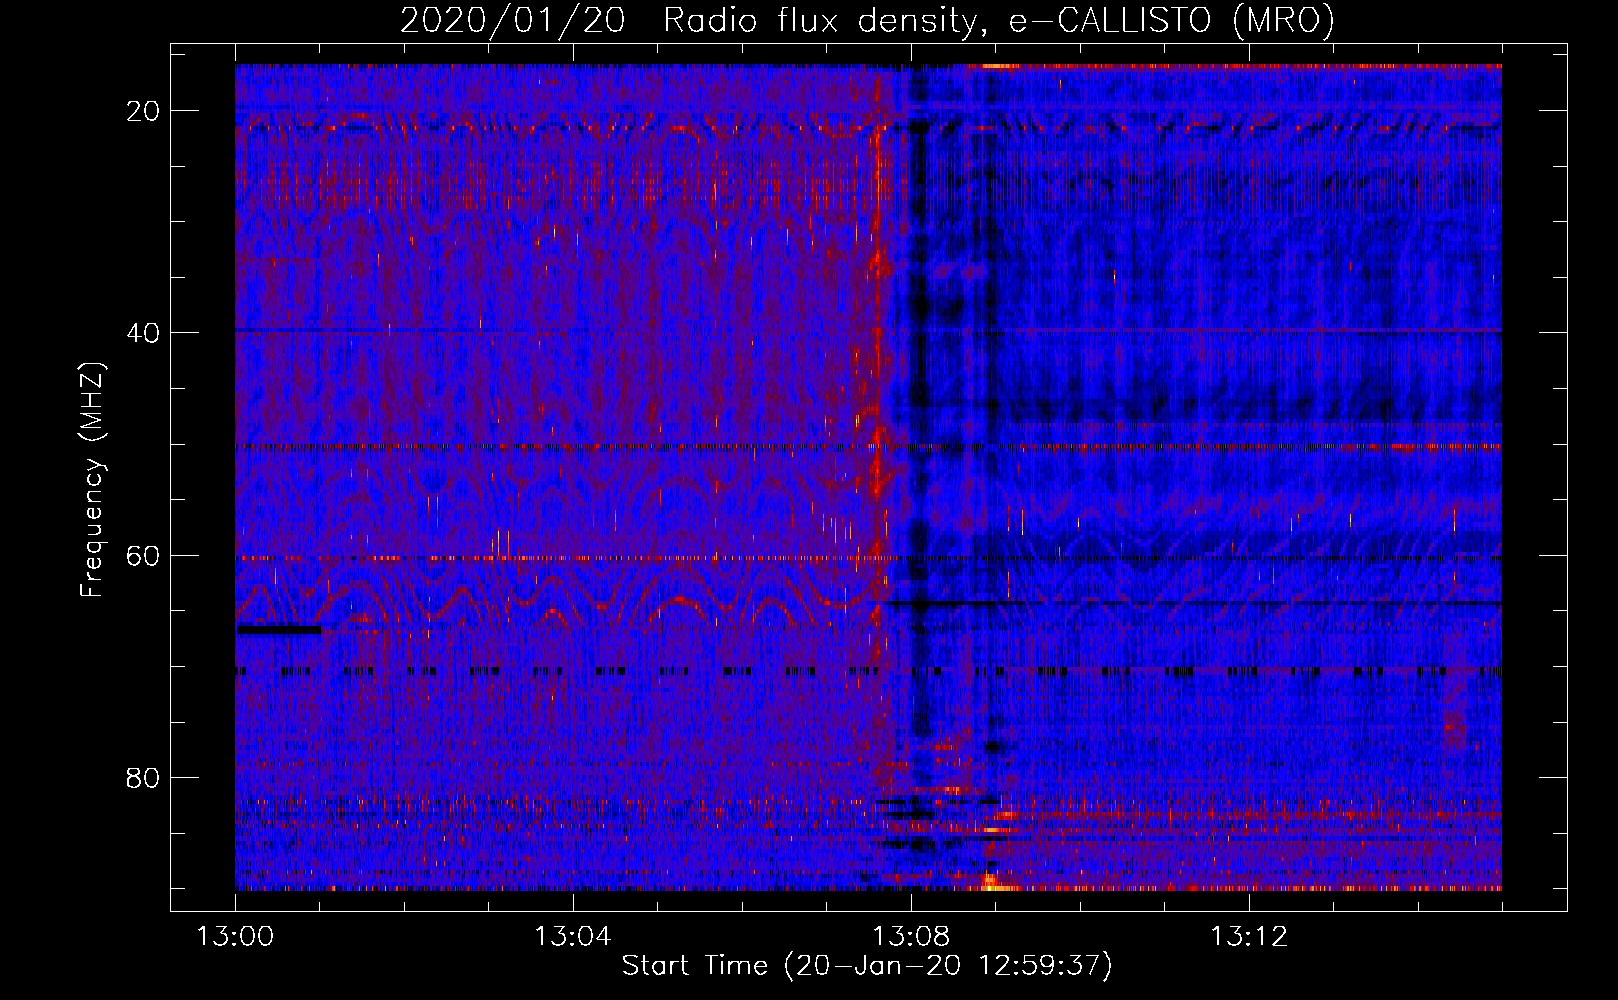Click the '13:04' time tick label
This screenshot has width=1618, height=1000.
pos(572,937)
